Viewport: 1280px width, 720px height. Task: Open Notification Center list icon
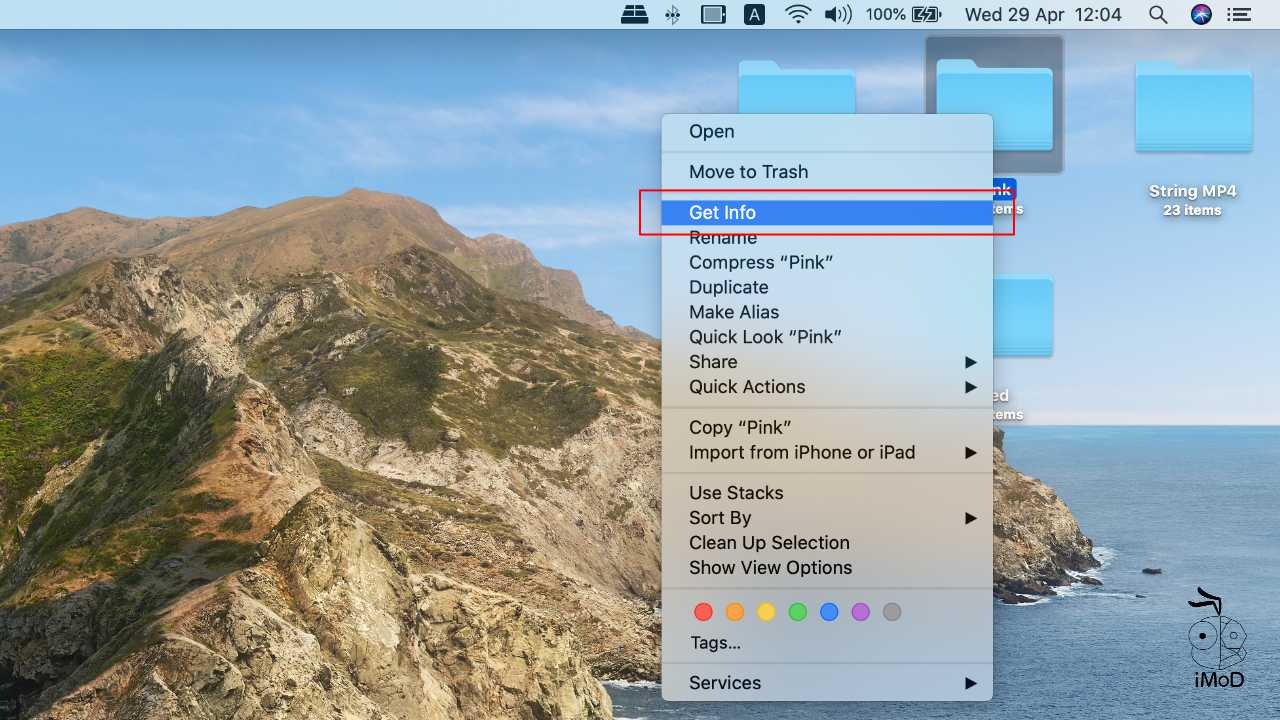1240,14
